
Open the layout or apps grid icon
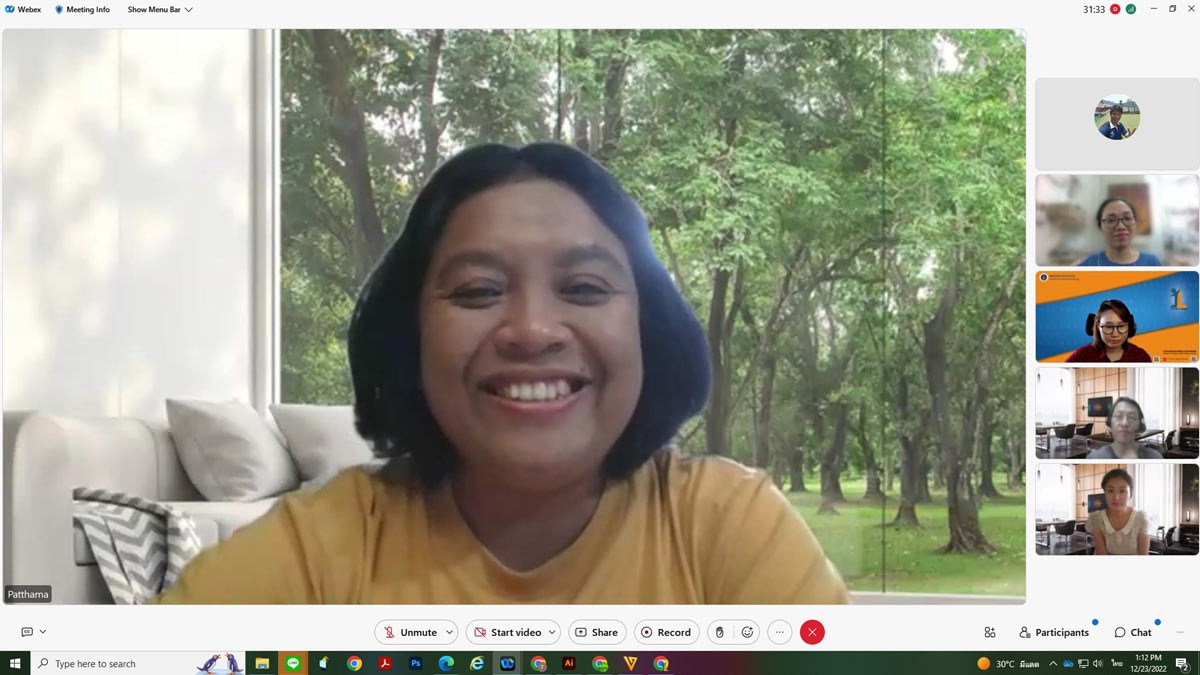coord(990,632)
